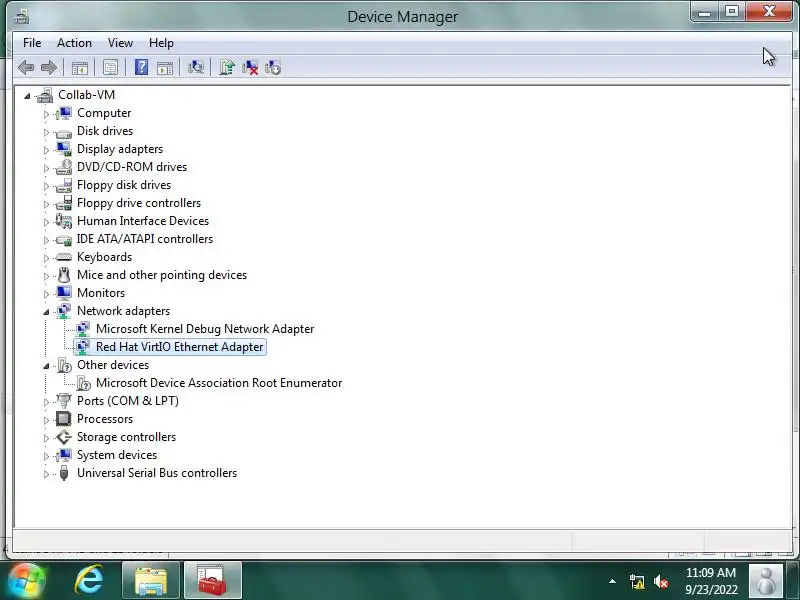The image size is (800, 600).
Task: Click the Forward arrow toolbar icon
Action: tap(49, 67)
